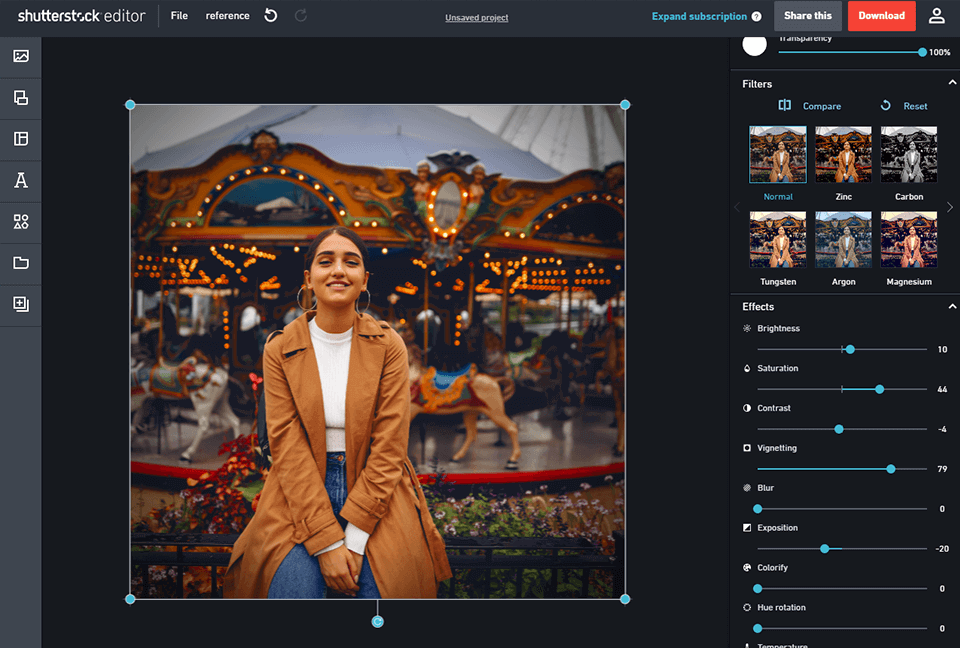This screenshot has height=648, width=960.
Task: Show next filters with right arrow
Action: 949,207
